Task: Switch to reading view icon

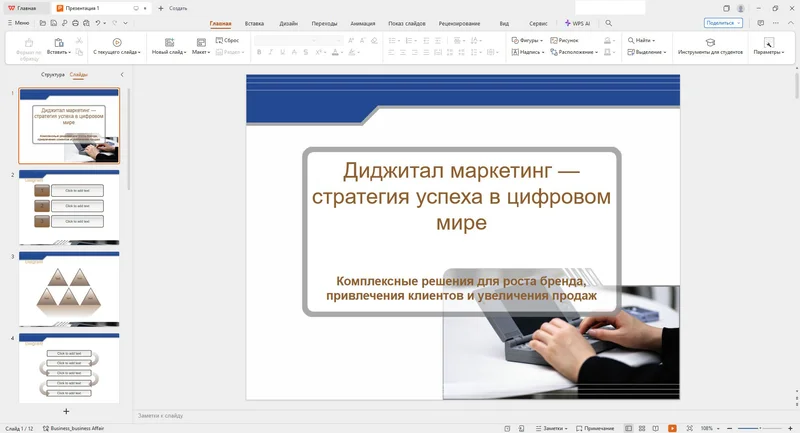Action: [x=656, y=428]
